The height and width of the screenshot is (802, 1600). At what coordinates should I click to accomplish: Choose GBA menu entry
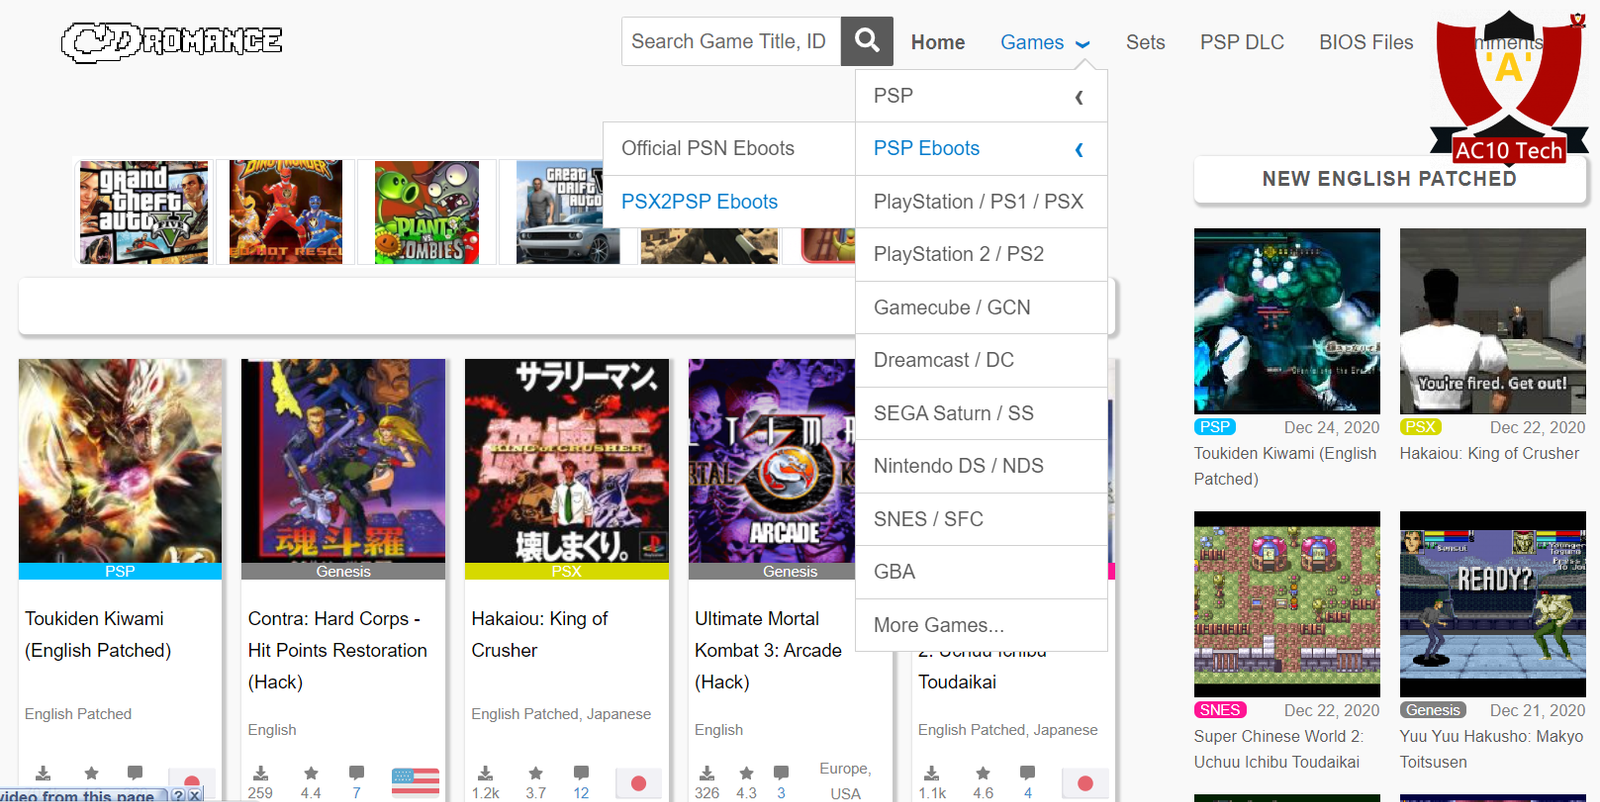coord(981,572)
